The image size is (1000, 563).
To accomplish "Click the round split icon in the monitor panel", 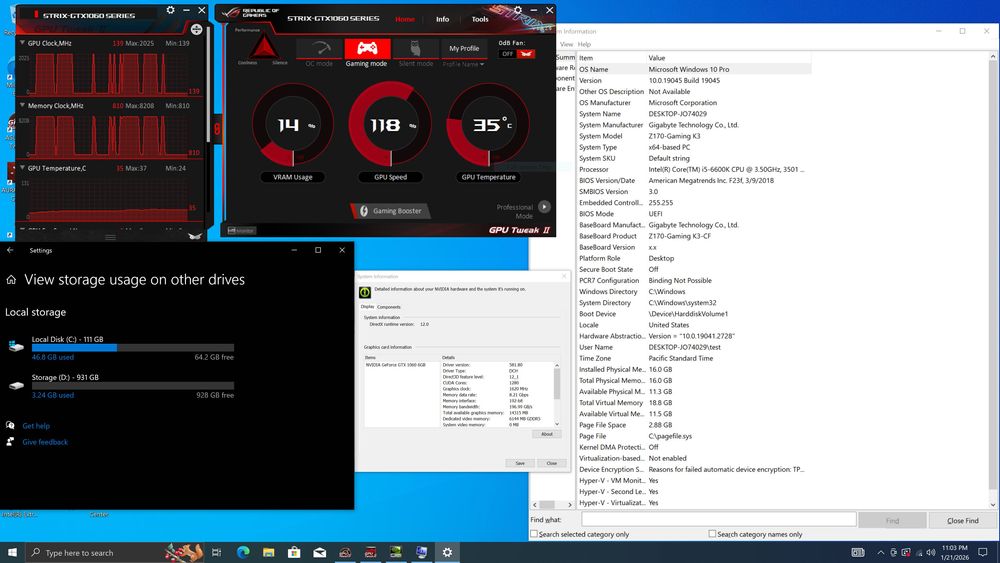I will (x=196, y=29).
